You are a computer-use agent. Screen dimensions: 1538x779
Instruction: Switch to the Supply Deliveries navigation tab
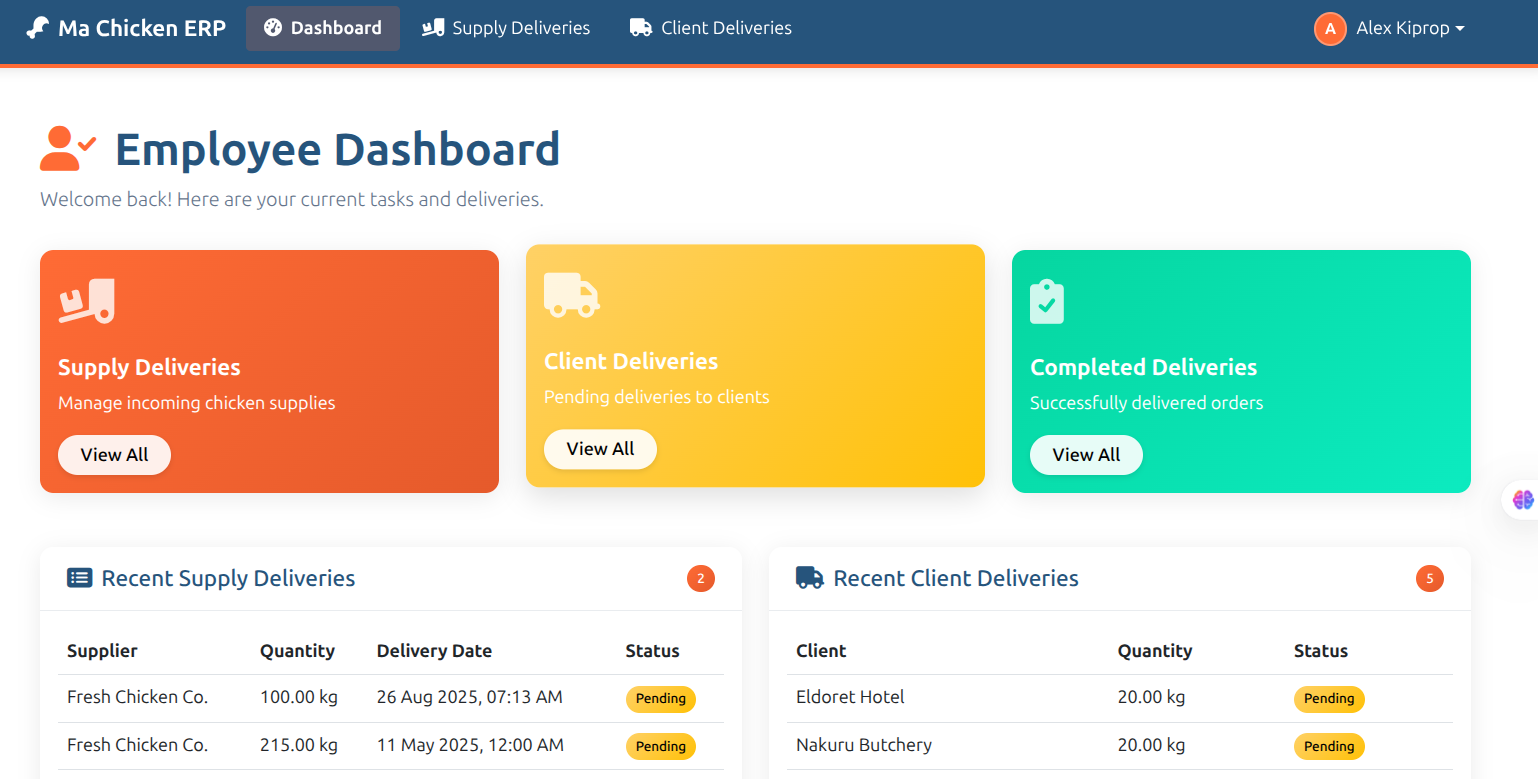[x=506, y=28]
